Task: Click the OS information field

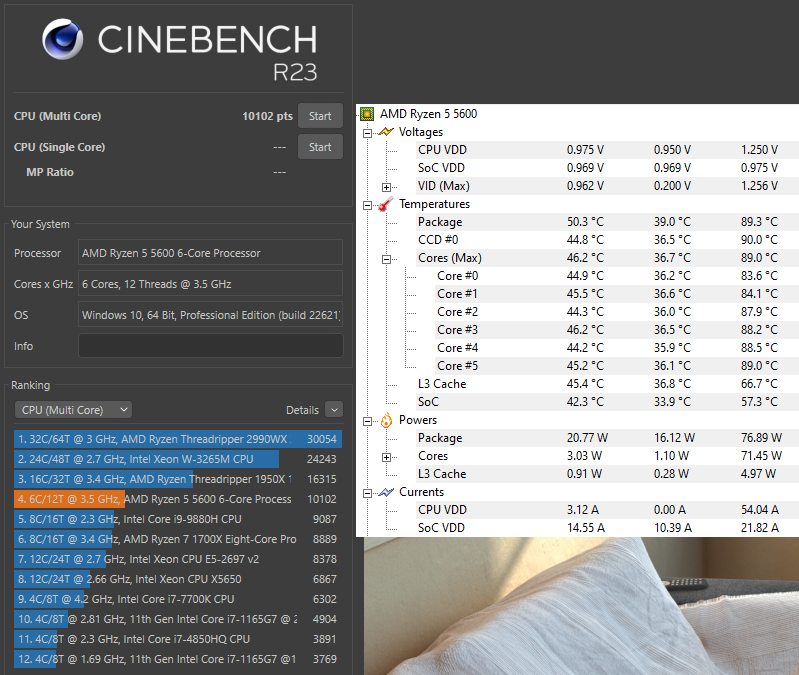Action: 210,315
